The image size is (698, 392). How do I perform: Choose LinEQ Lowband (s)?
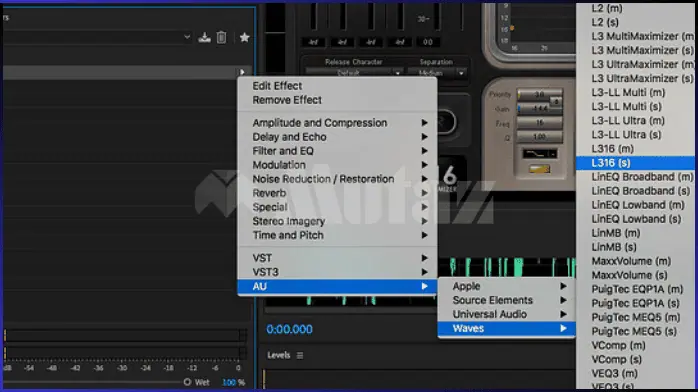point(635,219)
